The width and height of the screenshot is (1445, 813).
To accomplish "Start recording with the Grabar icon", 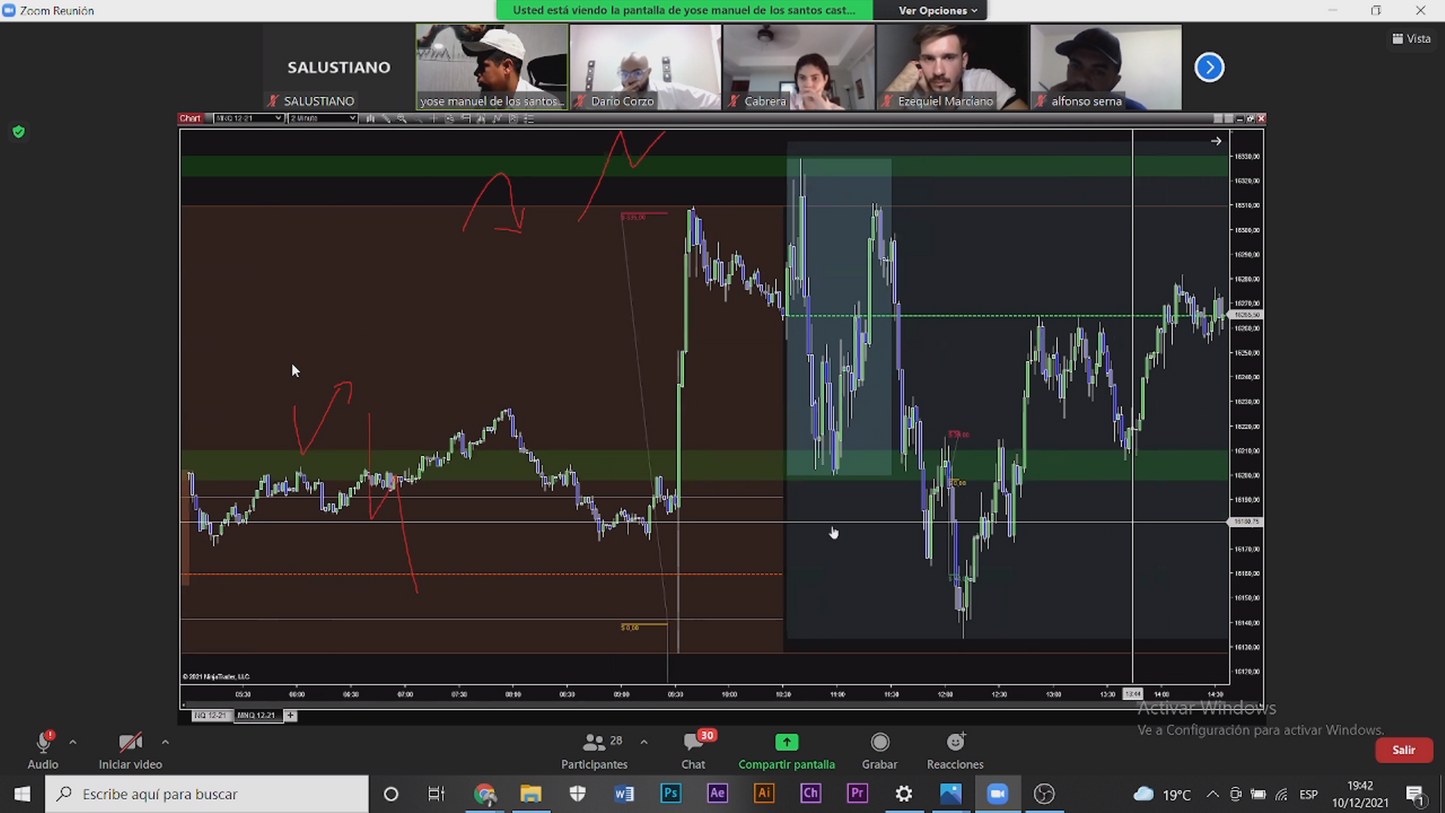I will [879, 743].
